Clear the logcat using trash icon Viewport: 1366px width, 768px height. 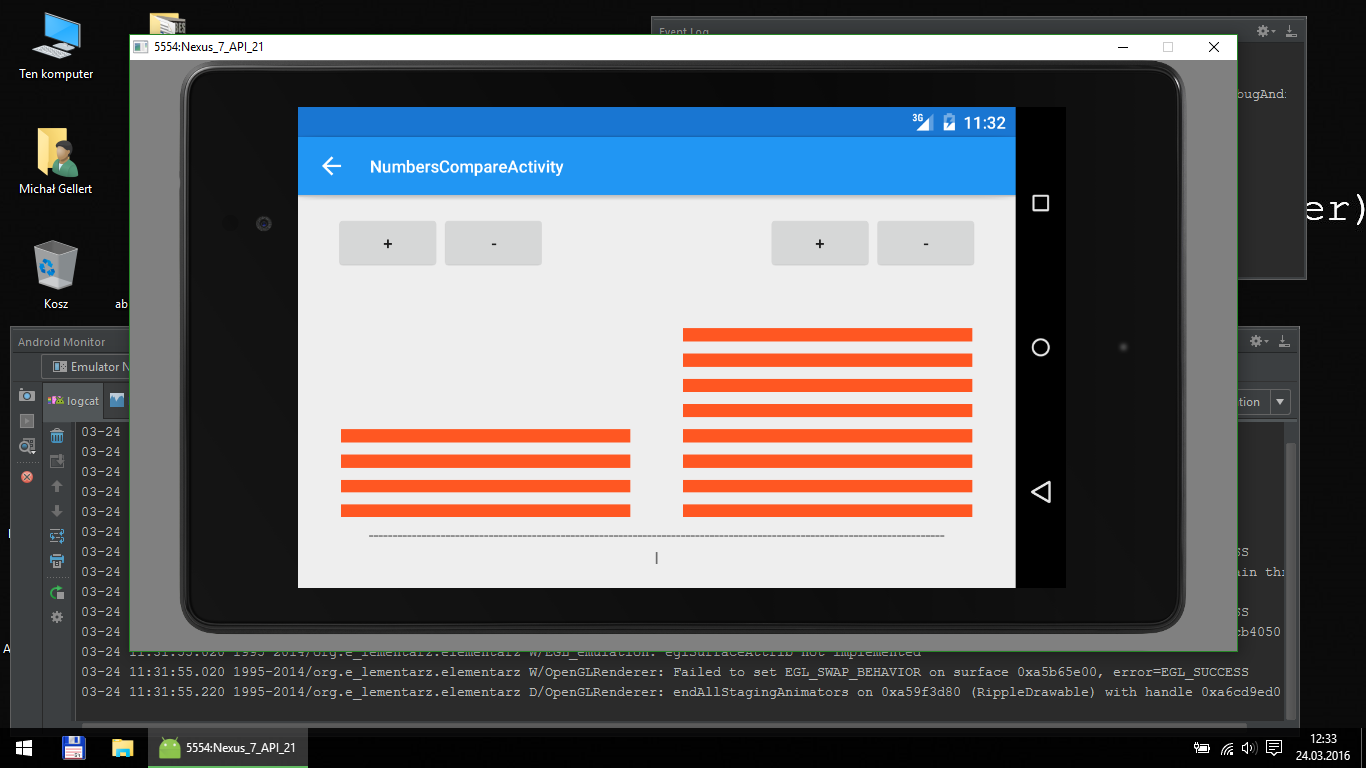click(x=57, y=436)
